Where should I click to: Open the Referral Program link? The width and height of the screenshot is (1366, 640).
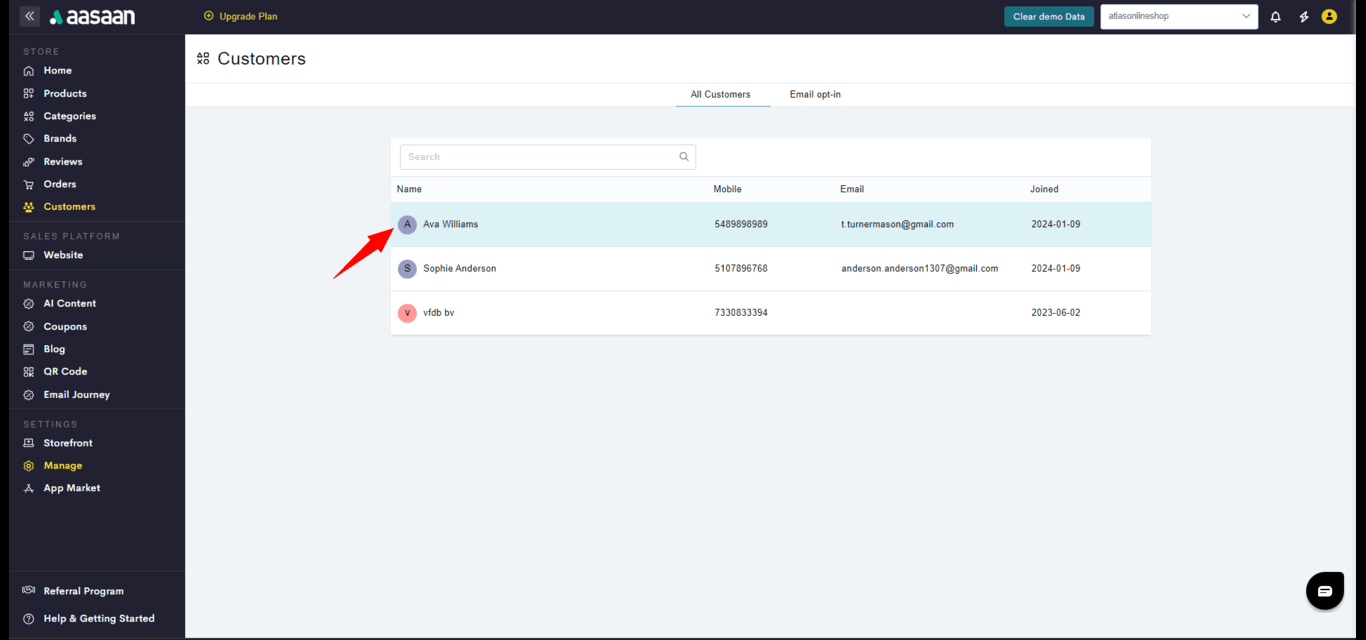[x=83, y=591]
